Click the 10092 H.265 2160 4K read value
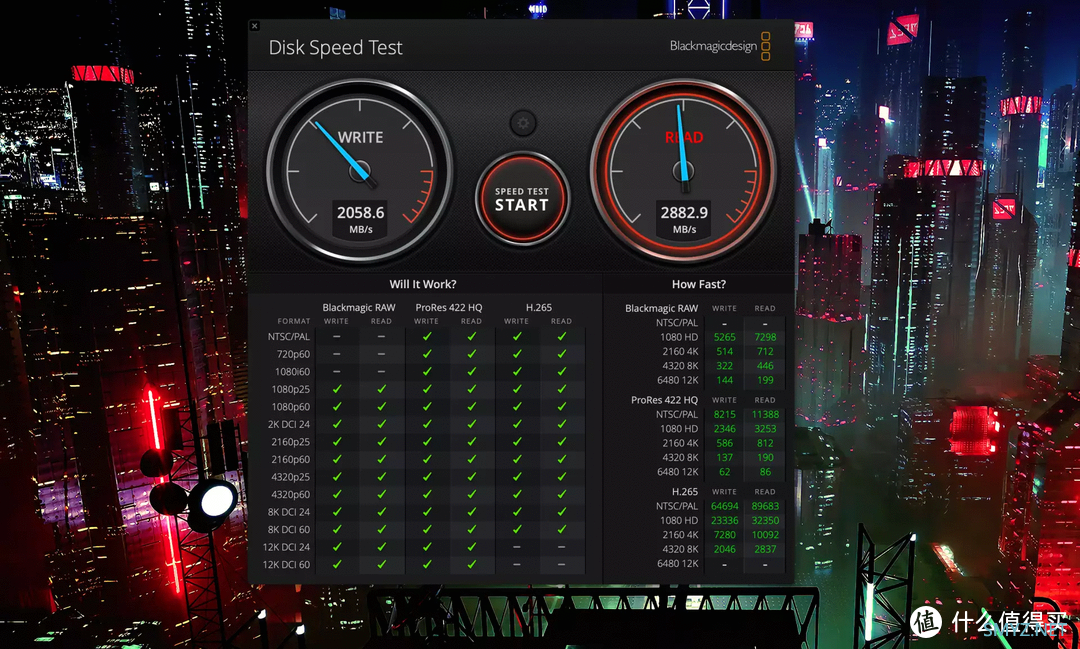 pyautogui.click(x=765, y=535)
